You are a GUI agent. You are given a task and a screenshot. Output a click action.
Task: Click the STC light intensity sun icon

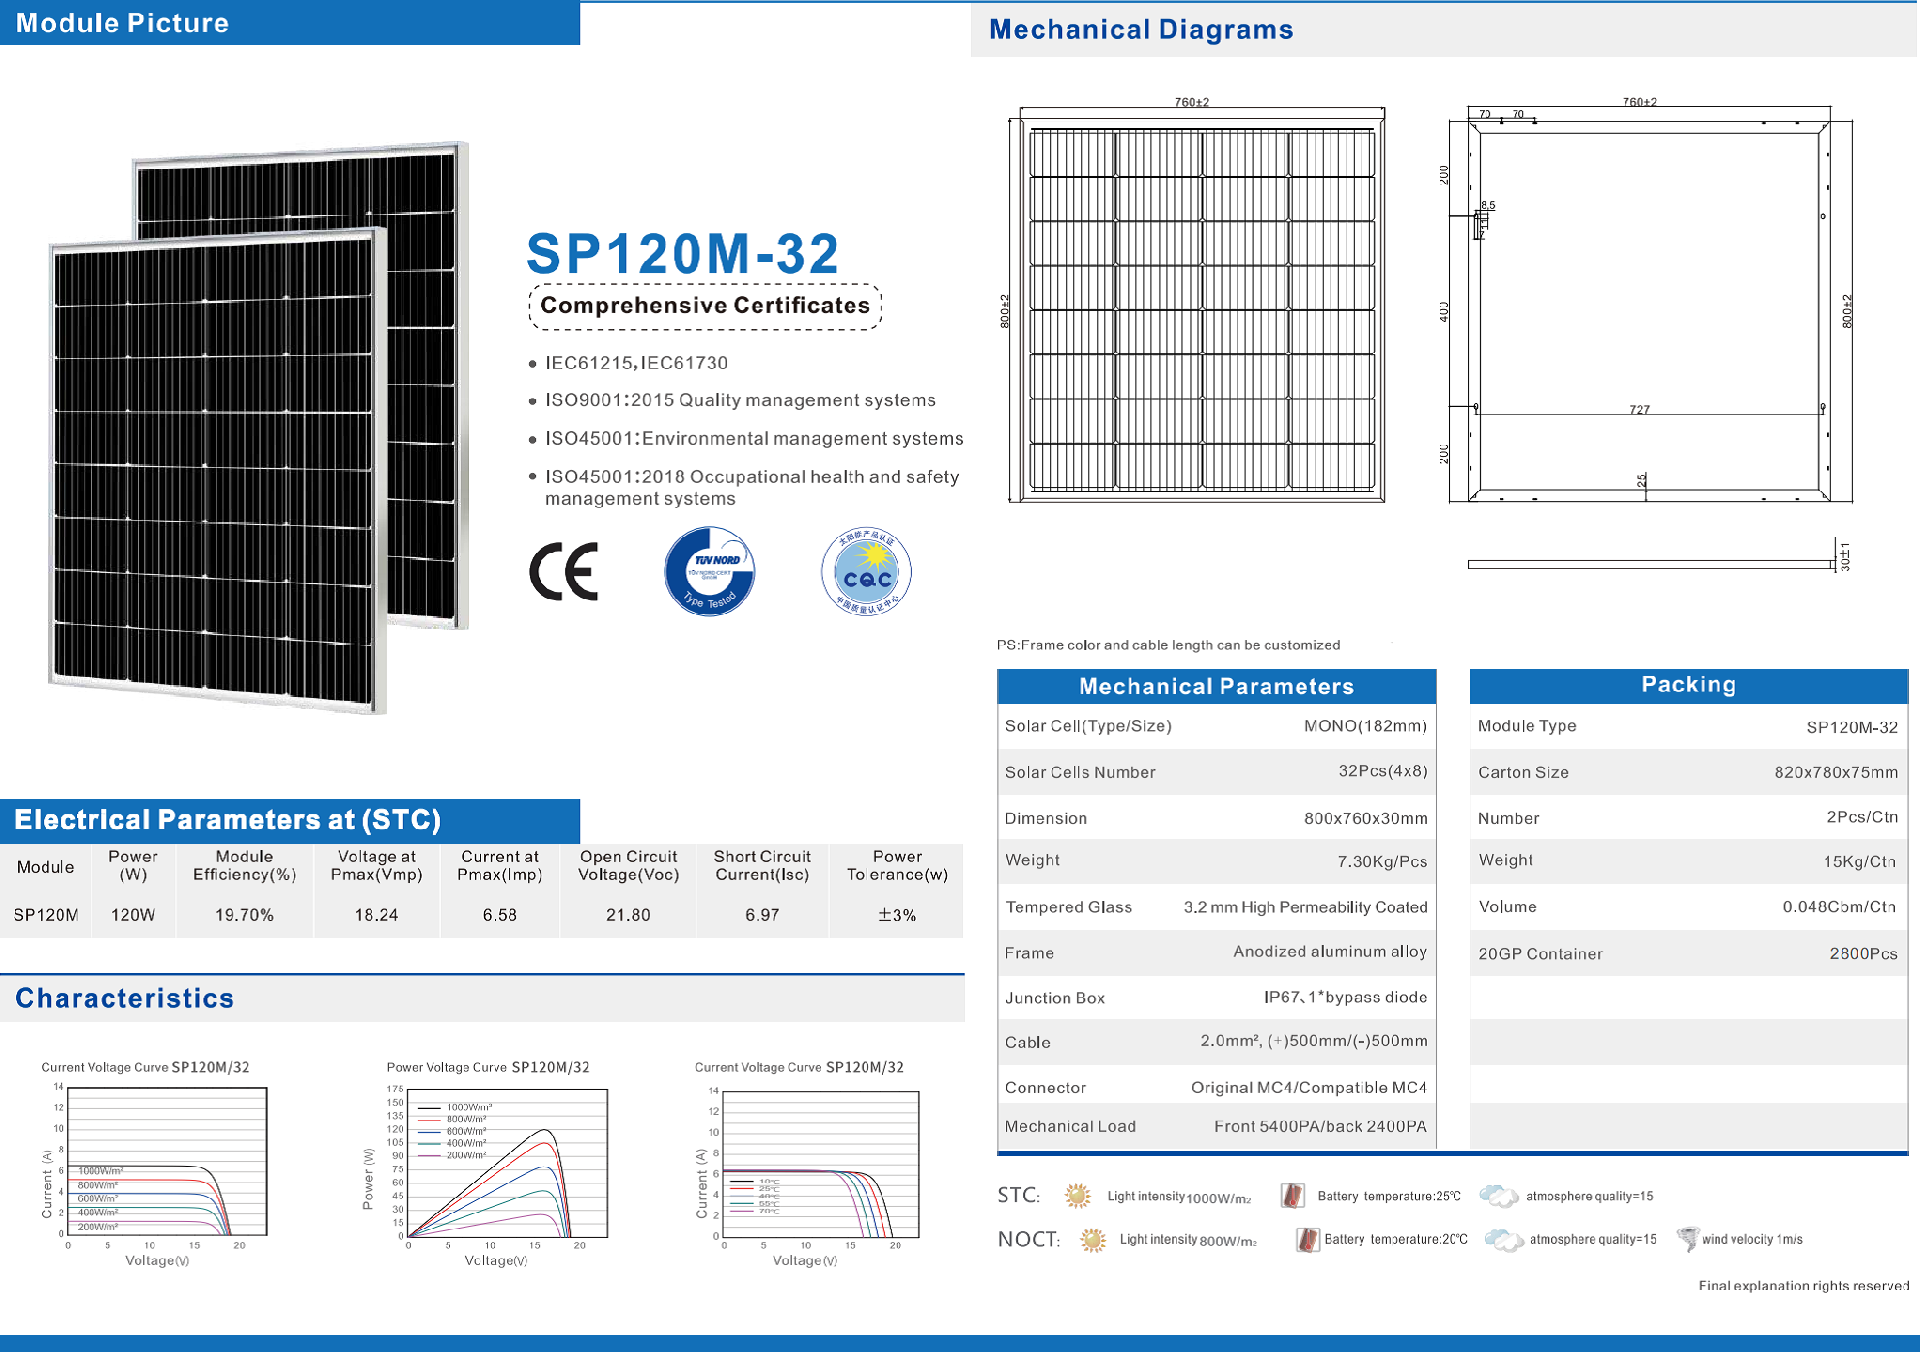[1078, 1195]
